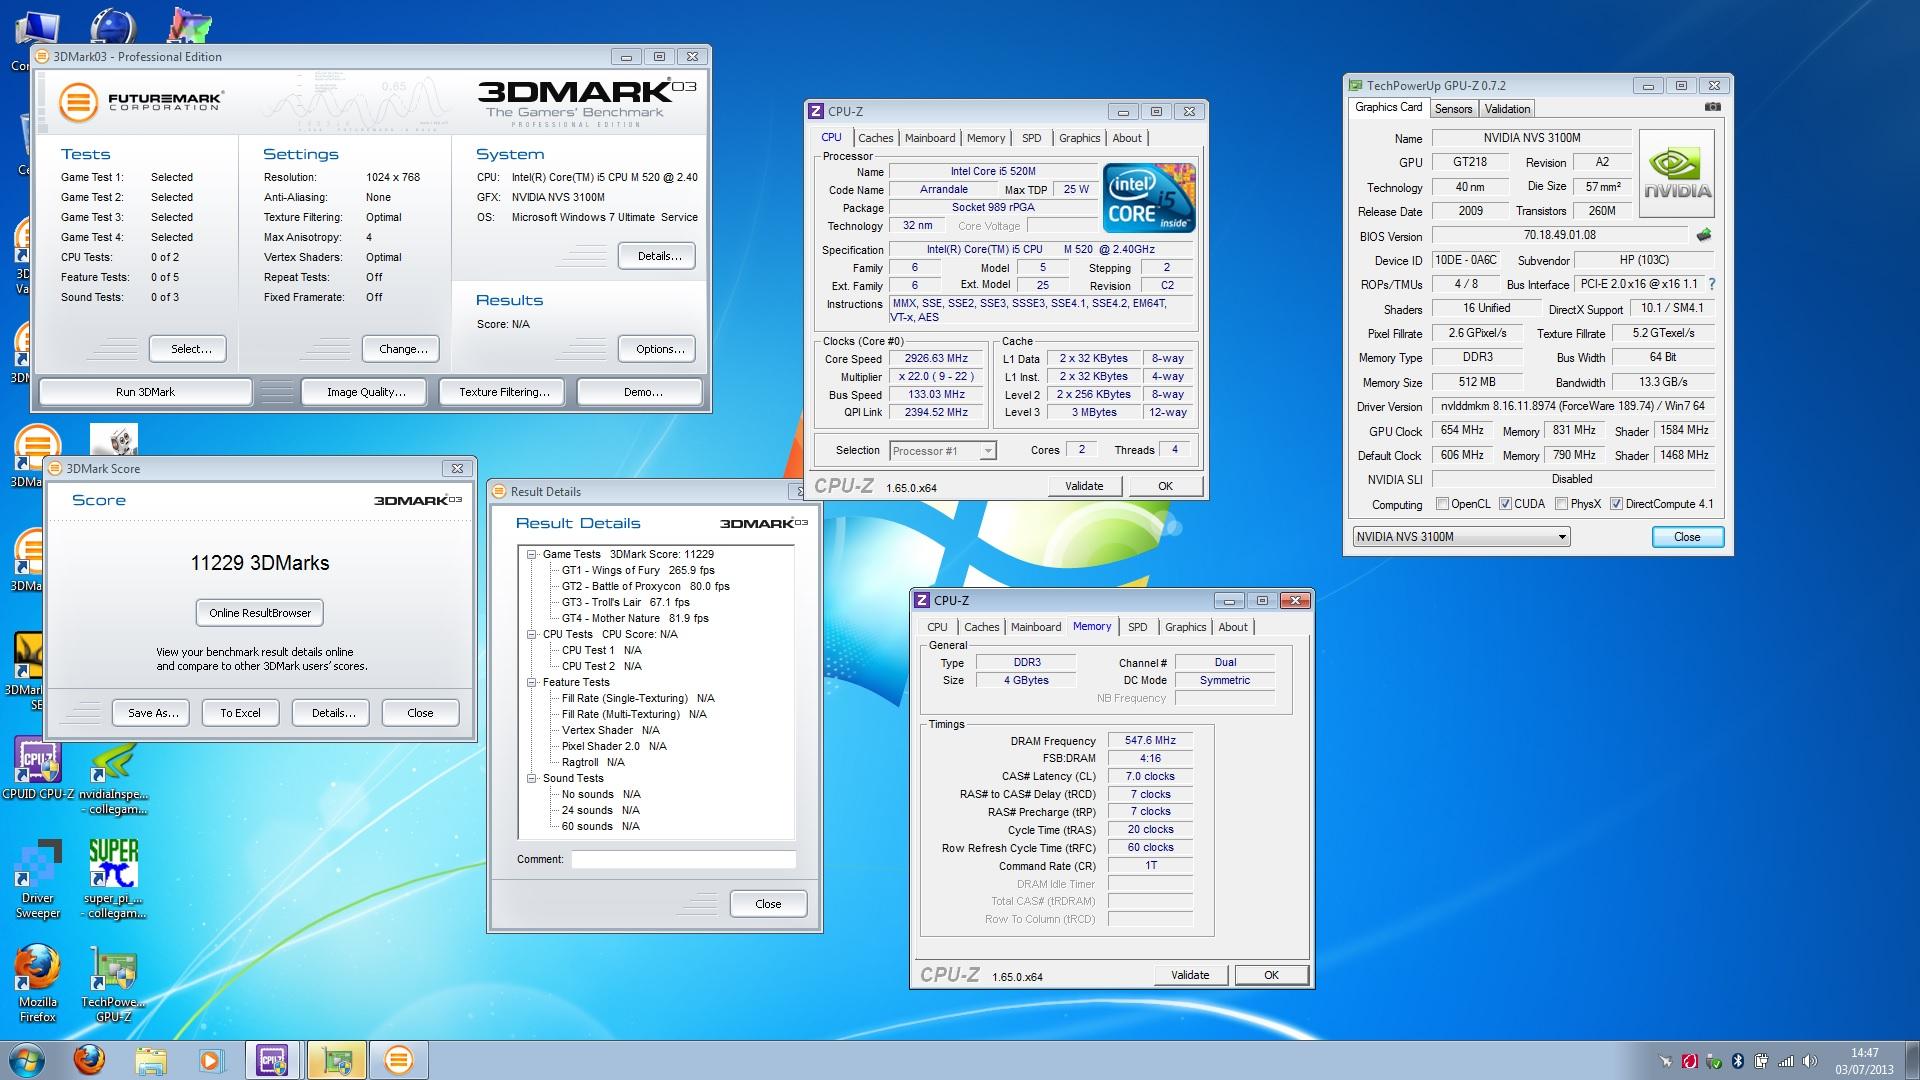Open Mozilla Firefox desktop icon

point(38,984)
